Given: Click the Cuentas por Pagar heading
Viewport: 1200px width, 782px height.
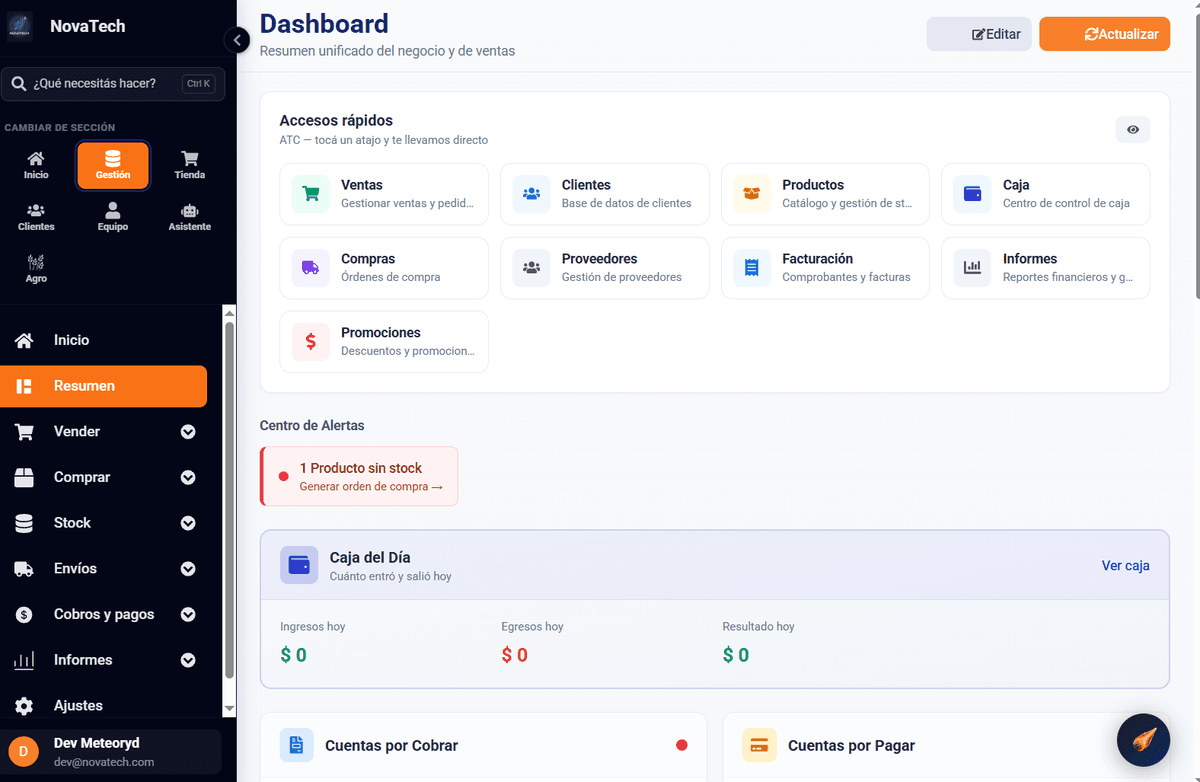Looking at the screenshot, I should pyautogui.click(x=851, y=745).
